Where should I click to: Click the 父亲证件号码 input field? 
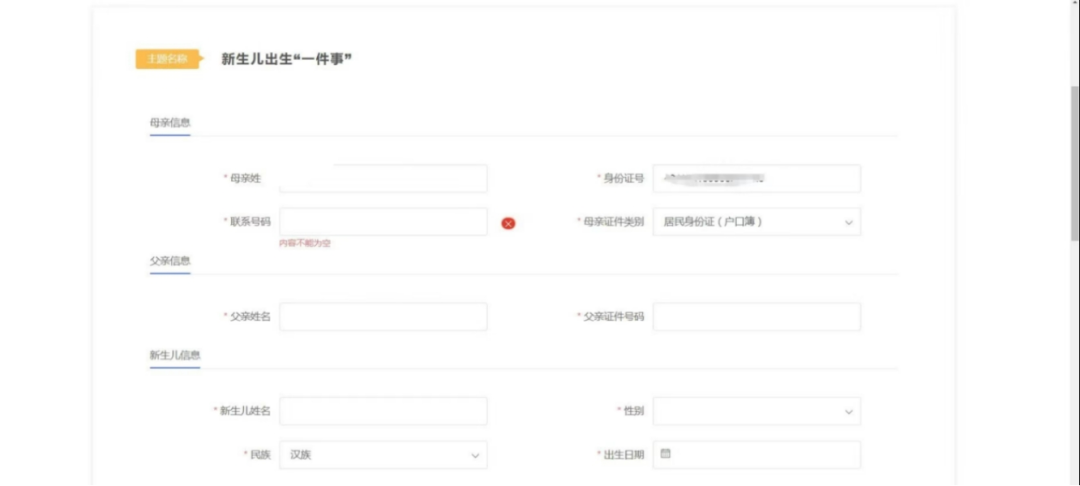coord(756,317)
